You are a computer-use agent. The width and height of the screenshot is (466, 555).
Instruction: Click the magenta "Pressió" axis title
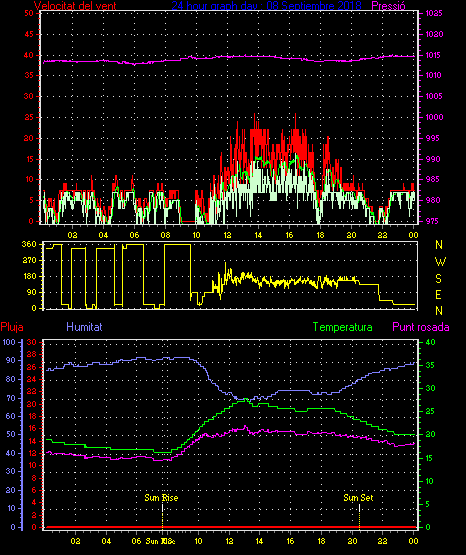click(x=389, y=6)
